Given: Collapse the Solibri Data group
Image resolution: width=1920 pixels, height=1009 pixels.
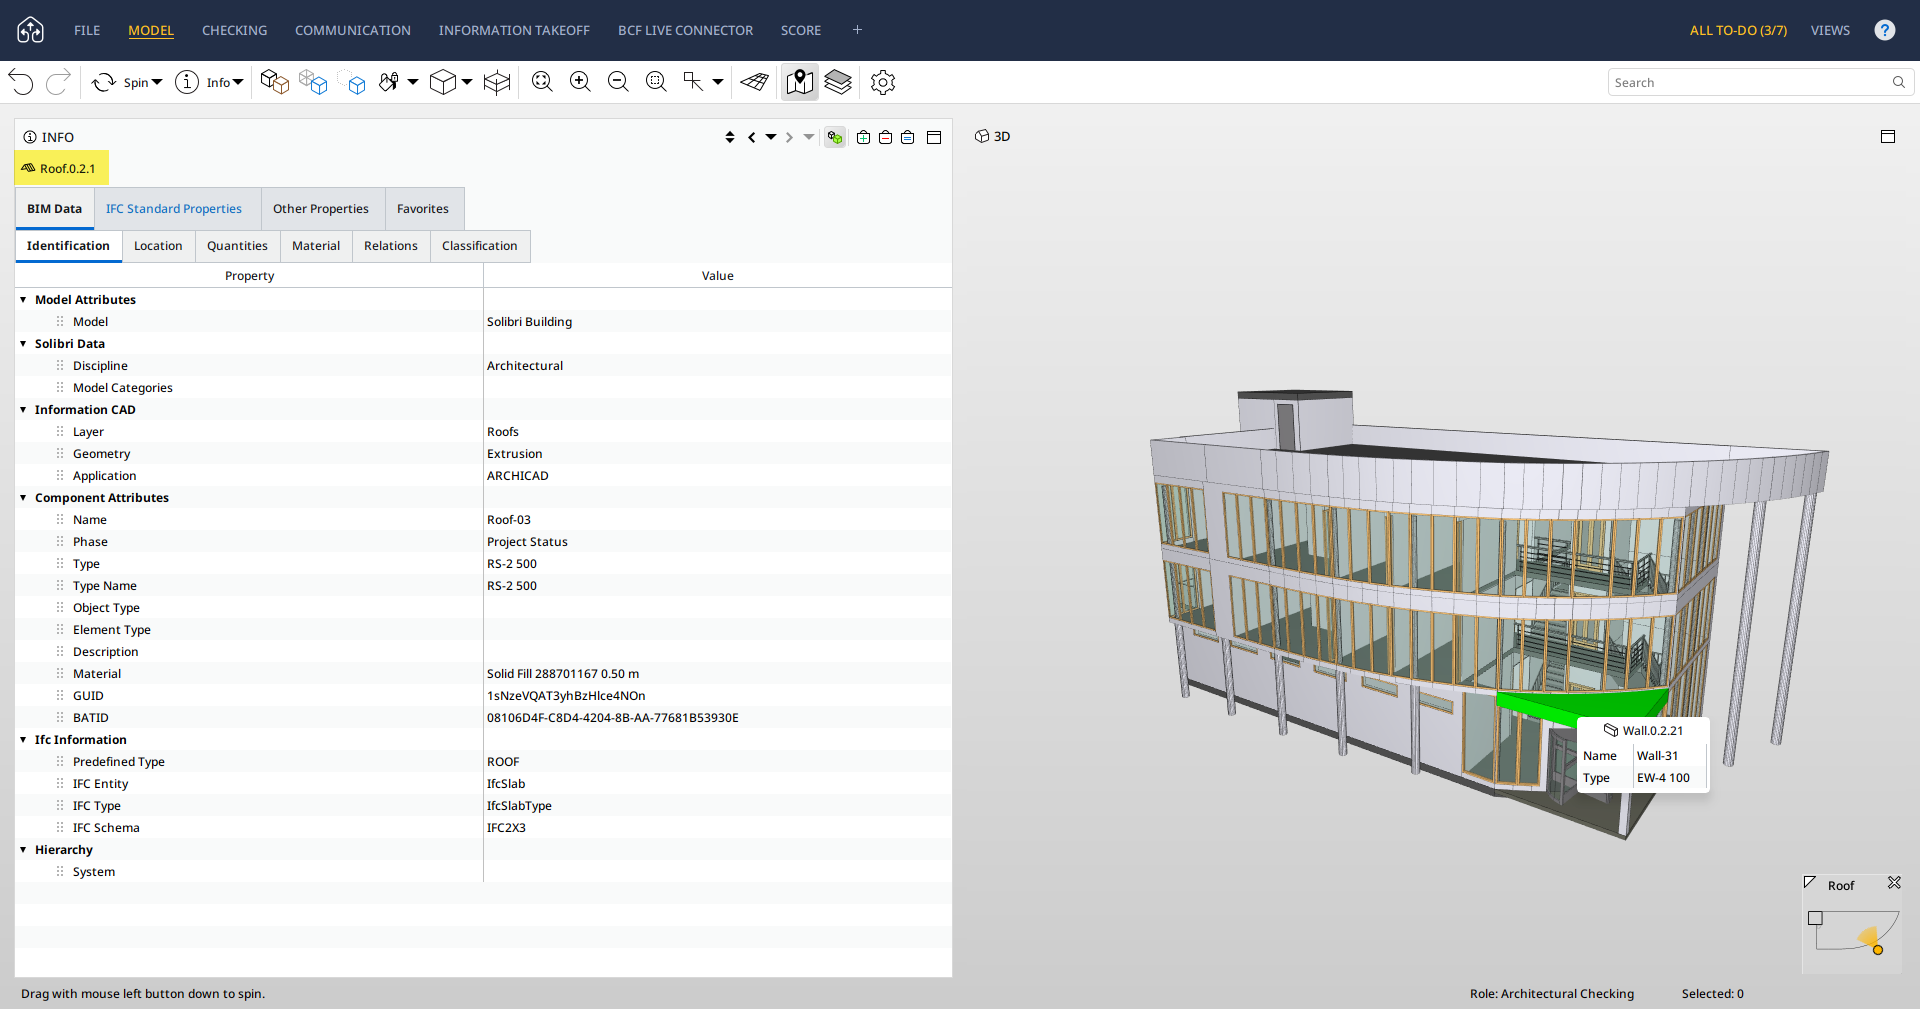Looking at the screenshot, I should (x=23, y=344).
